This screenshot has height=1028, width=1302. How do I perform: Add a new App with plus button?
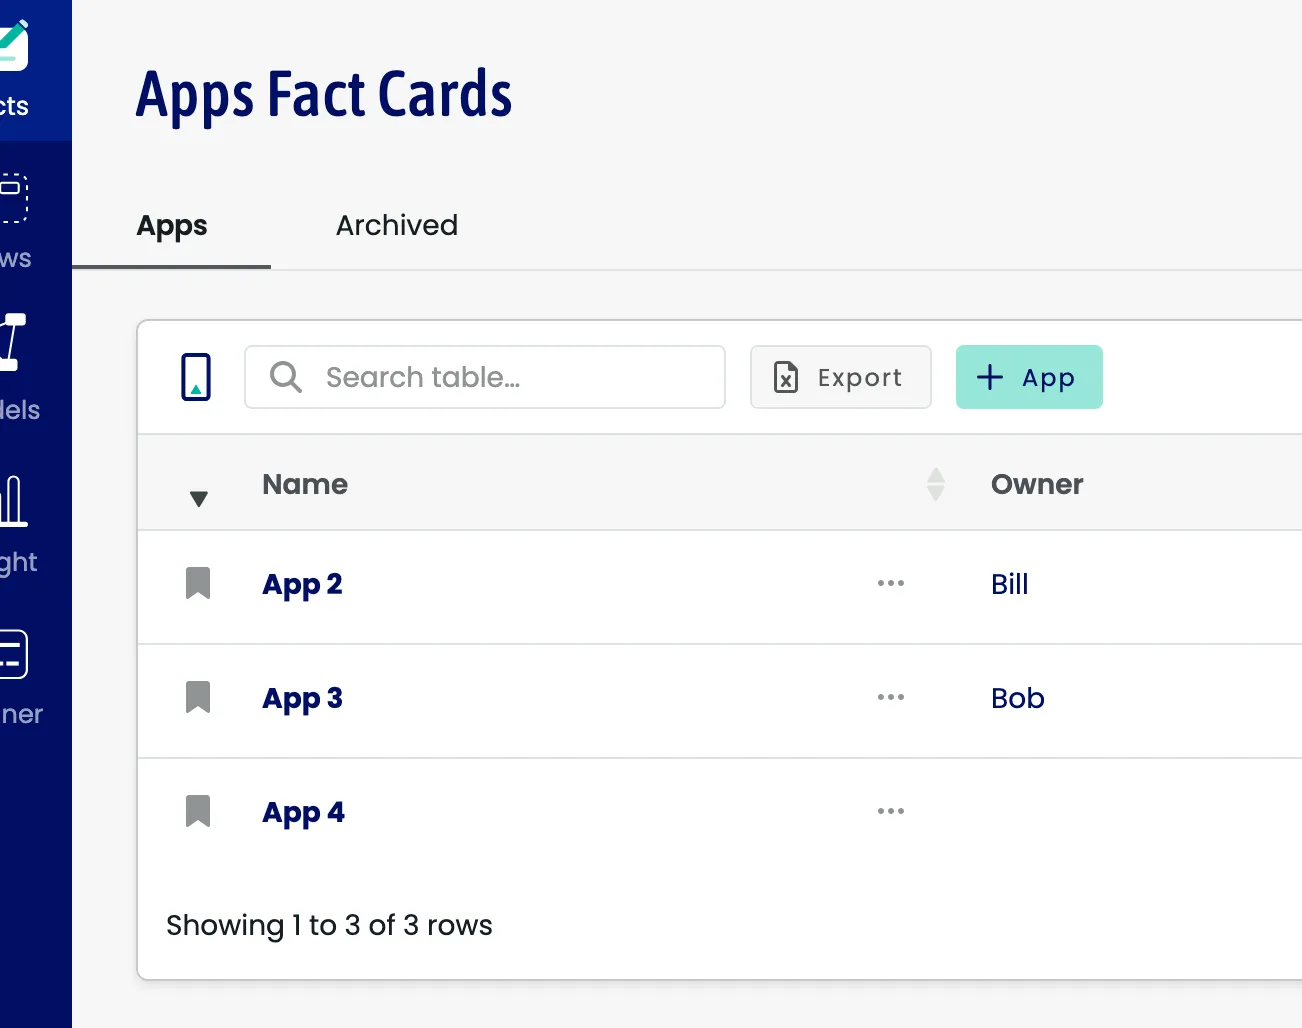(x=1028, y=377)
